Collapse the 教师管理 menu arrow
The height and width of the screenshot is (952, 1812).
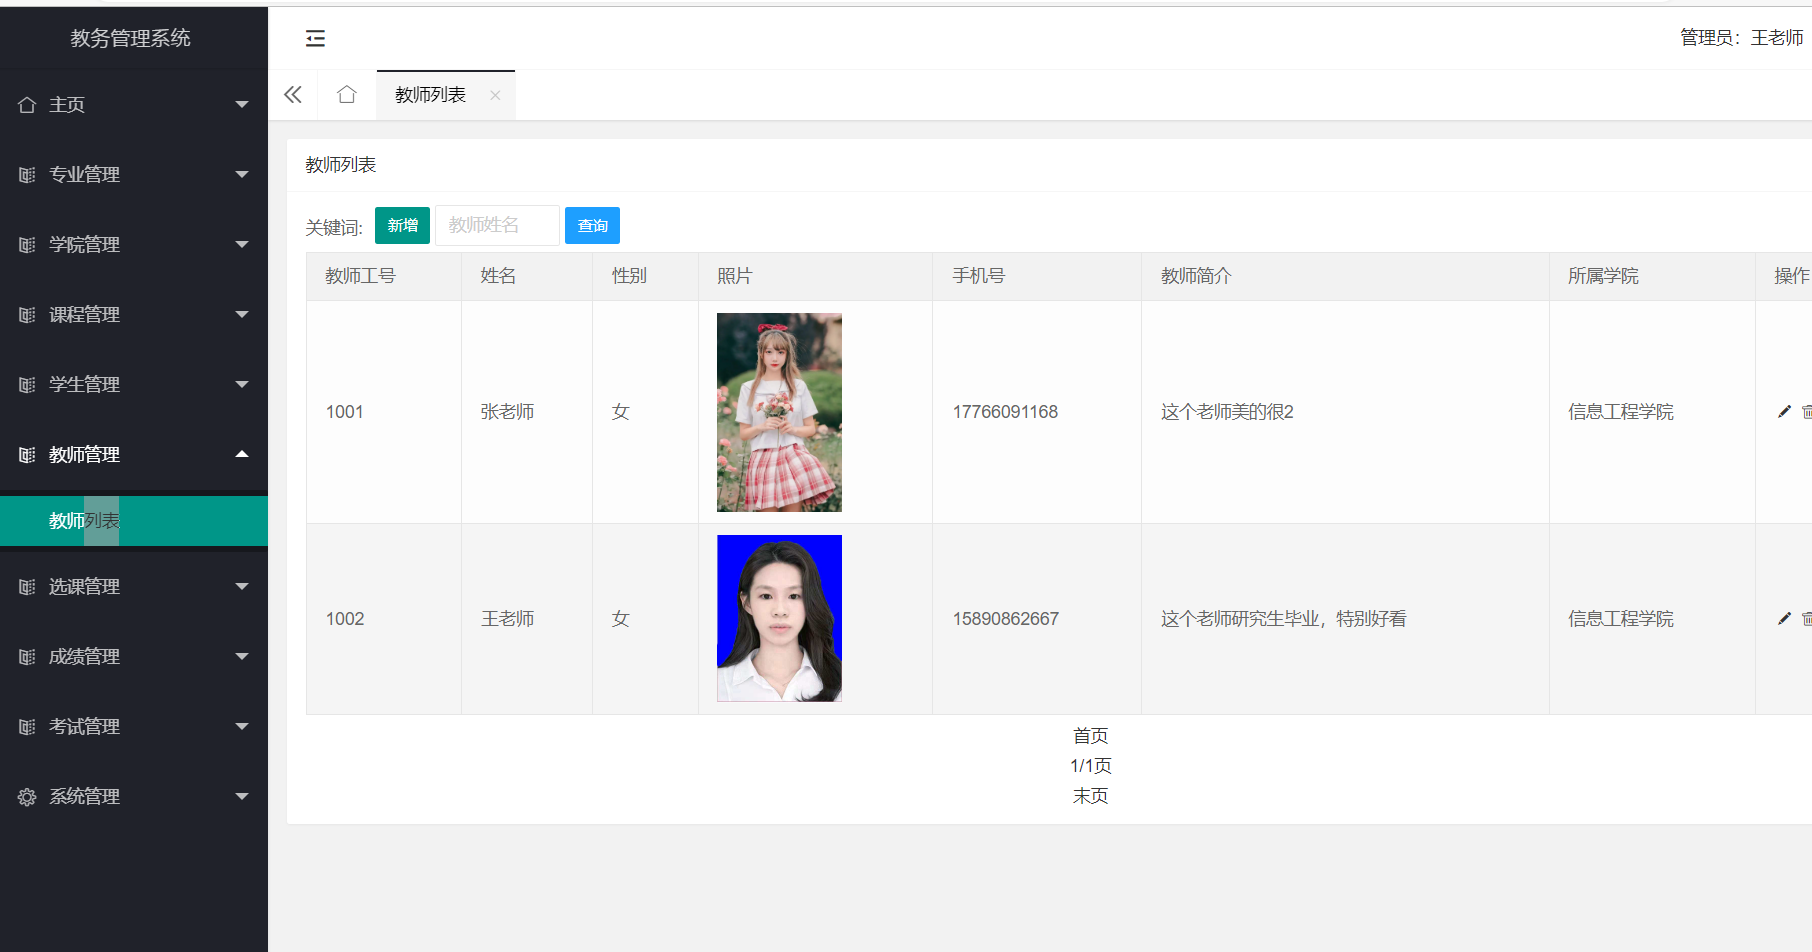pos(242,454)
